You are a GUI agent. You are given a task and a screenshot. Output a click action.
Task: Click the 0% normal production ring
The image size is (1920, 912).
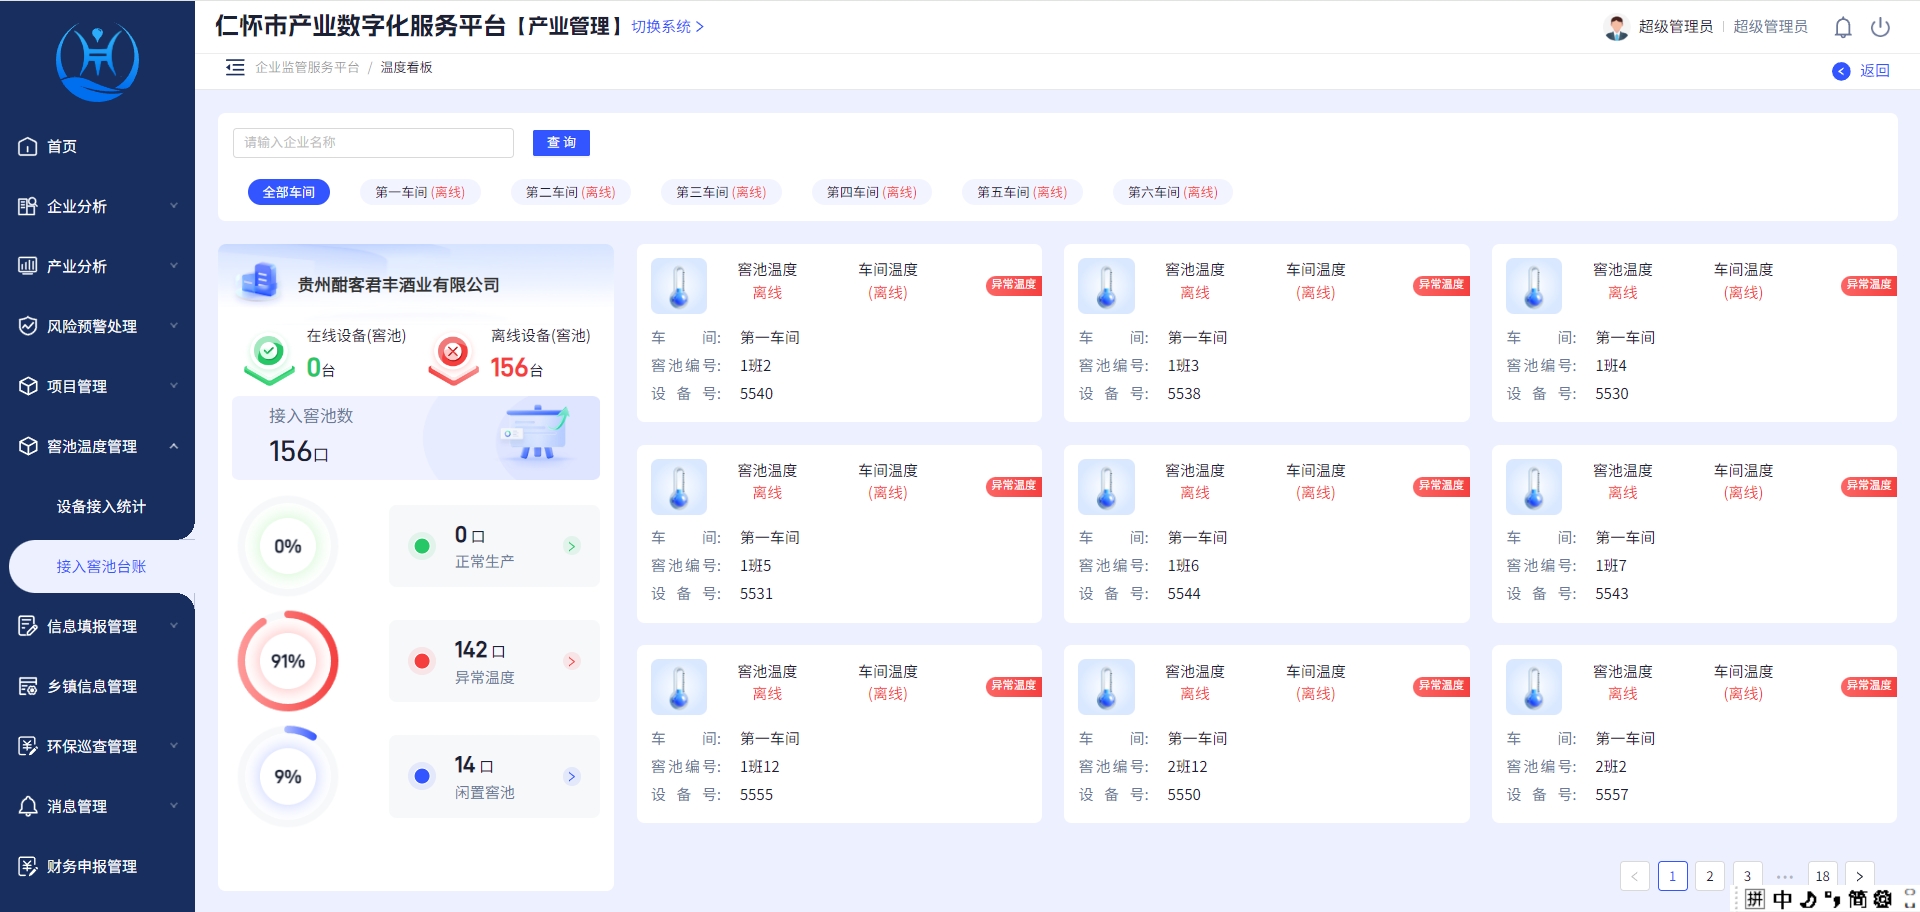click(x=288, y=546)
